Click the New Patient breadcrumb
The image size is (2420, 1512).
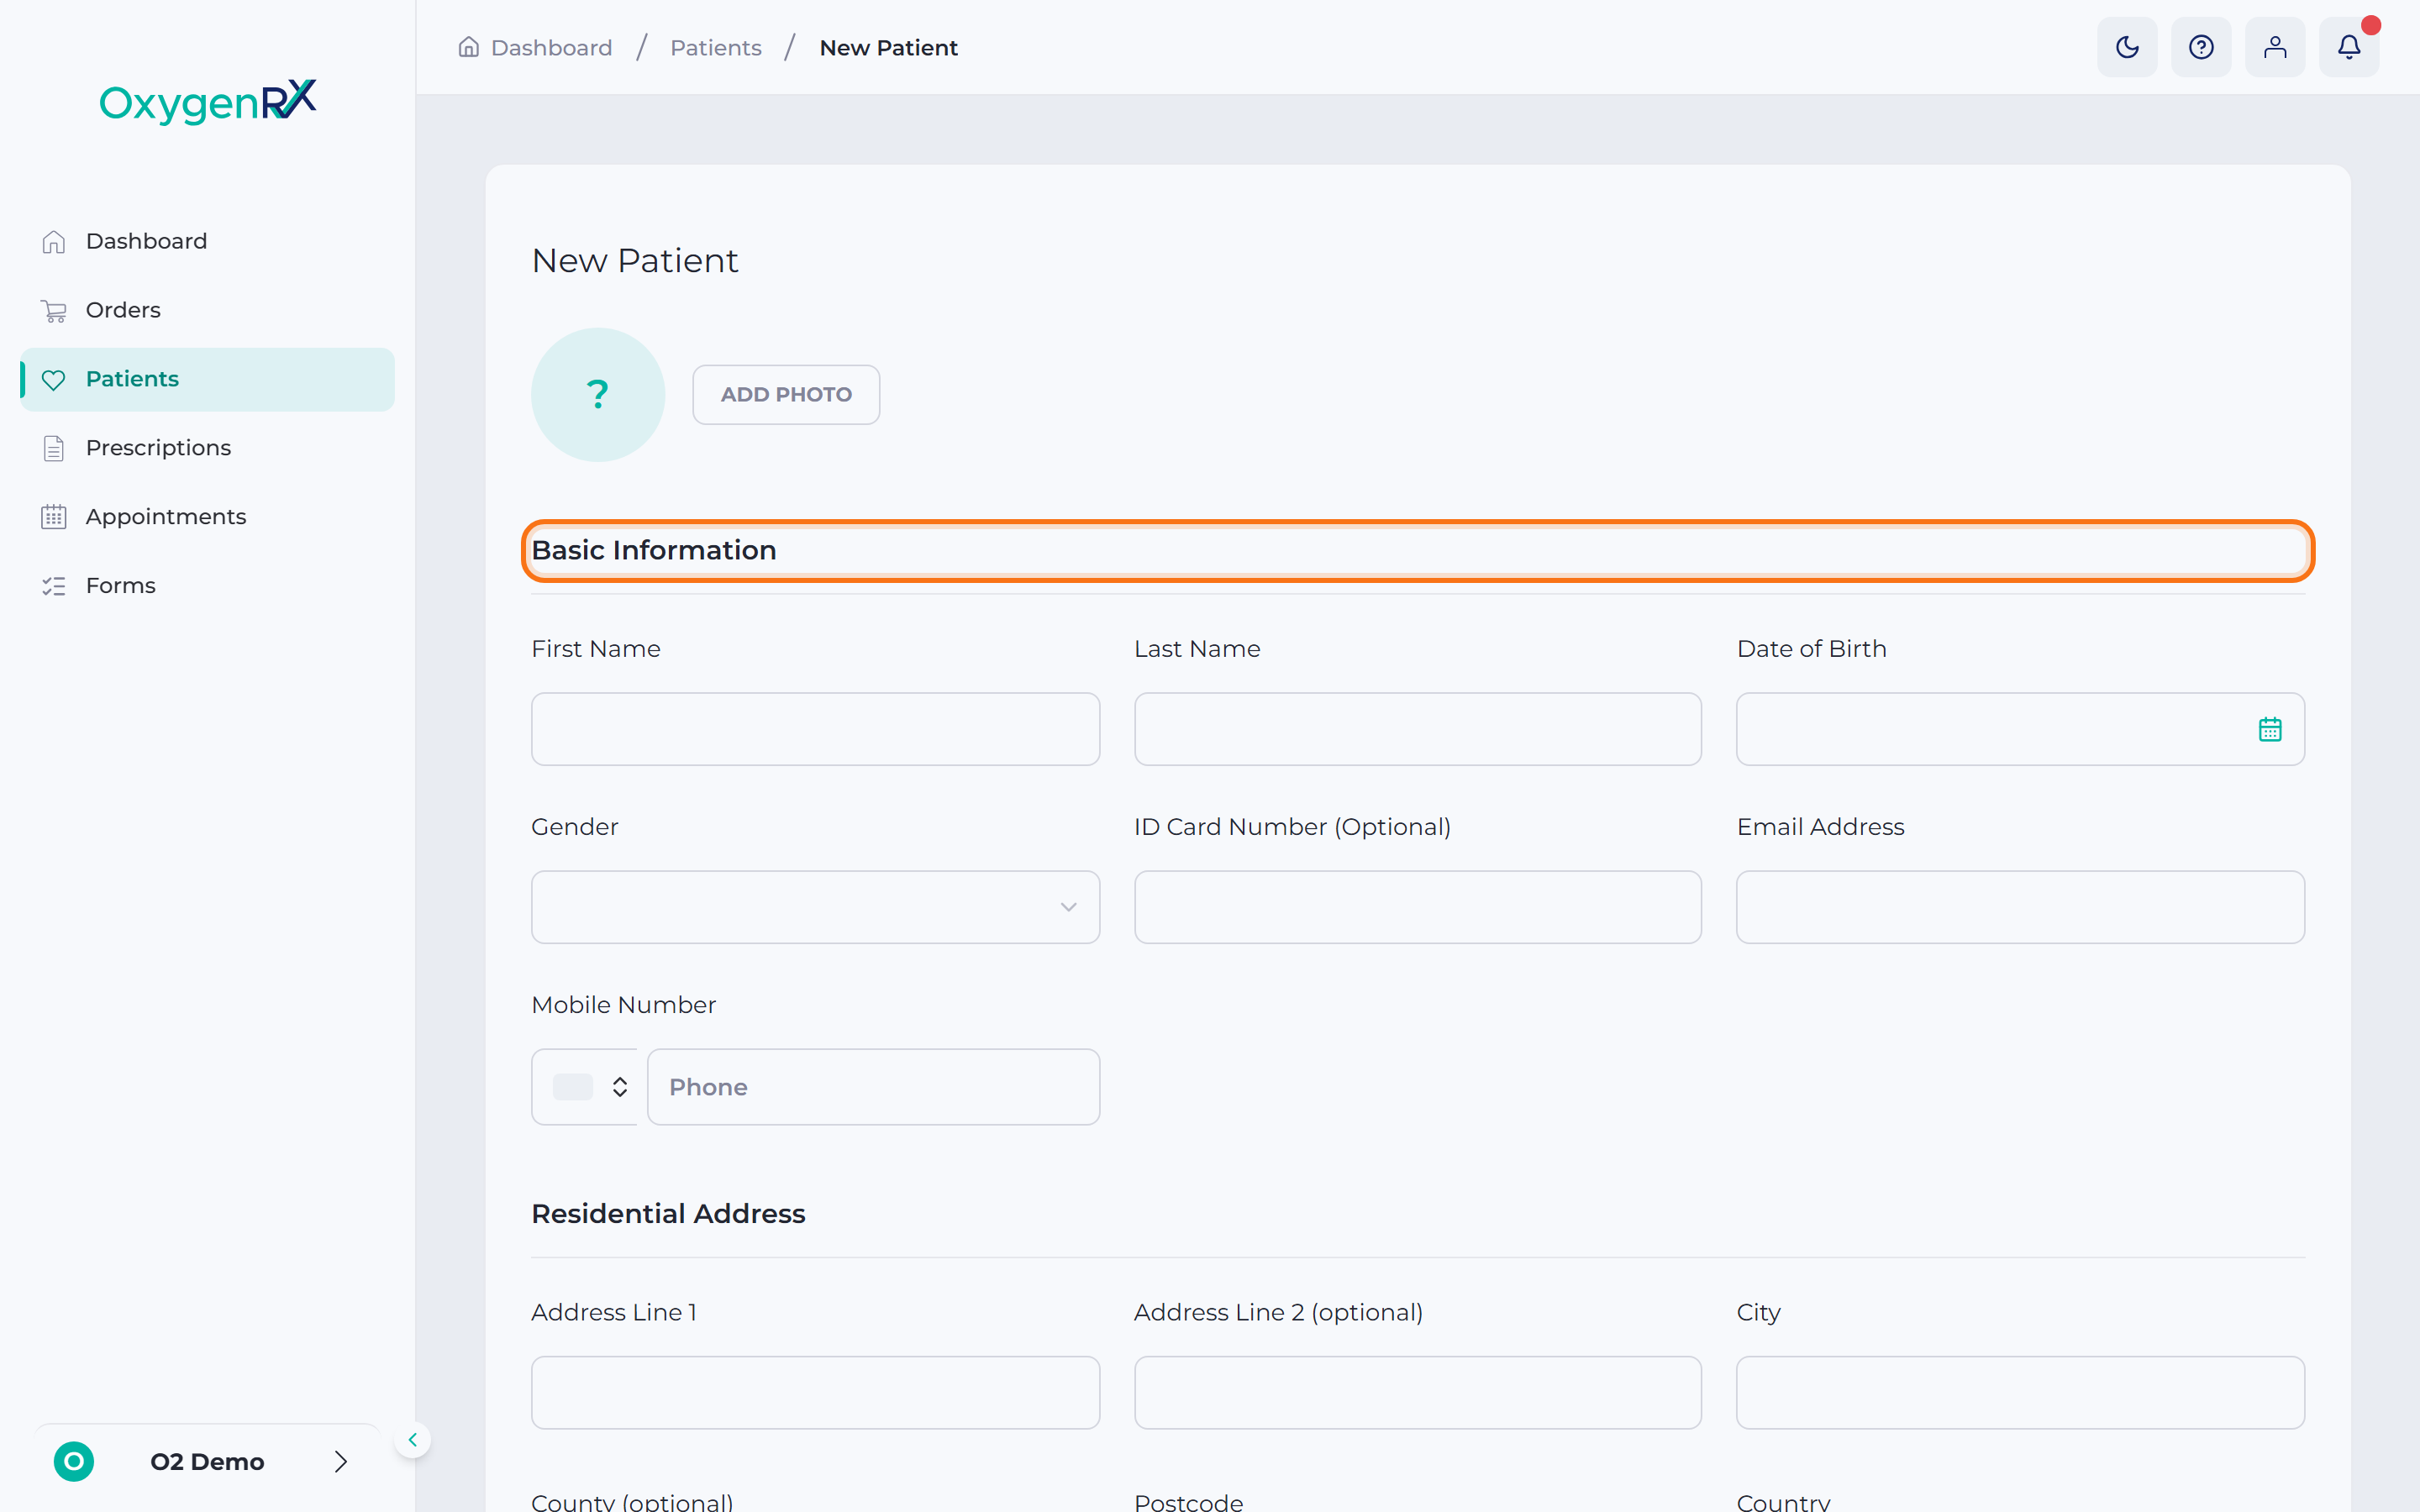[888, 47]
